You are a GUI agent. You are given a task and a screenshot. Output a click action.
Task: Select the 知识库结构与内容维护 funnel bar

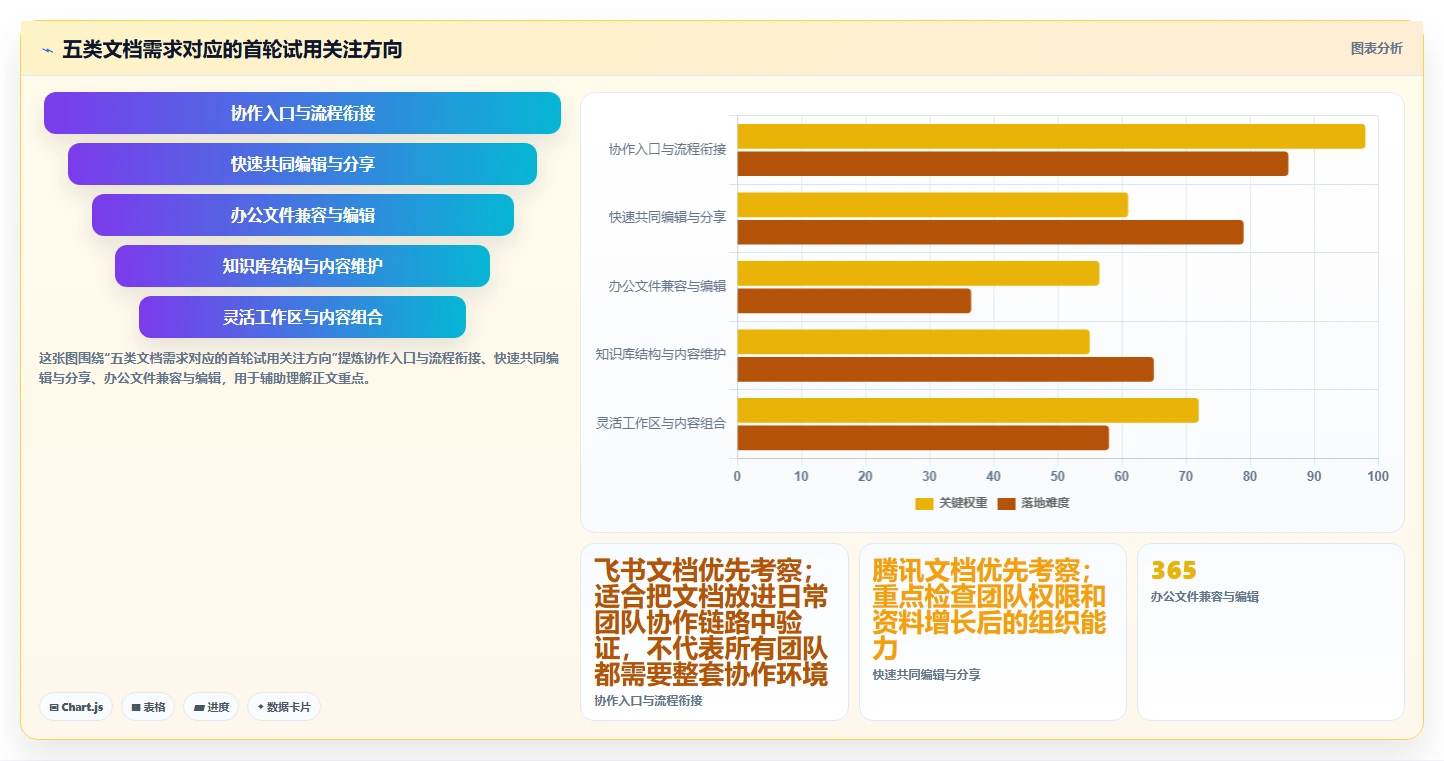pyautogui.click(x=302, y=266)
